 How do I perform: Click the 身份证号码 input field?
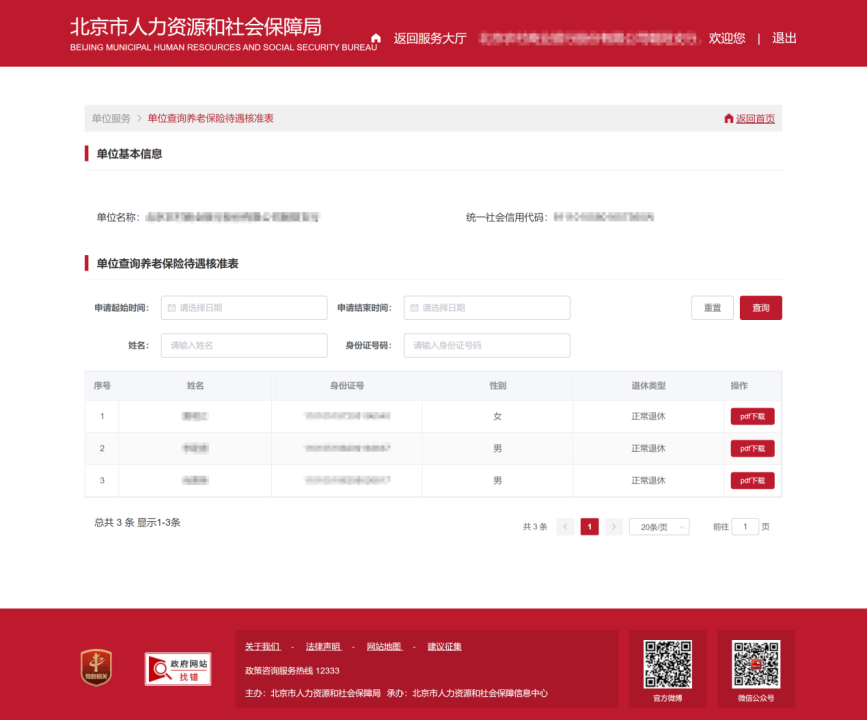[487, 345]
